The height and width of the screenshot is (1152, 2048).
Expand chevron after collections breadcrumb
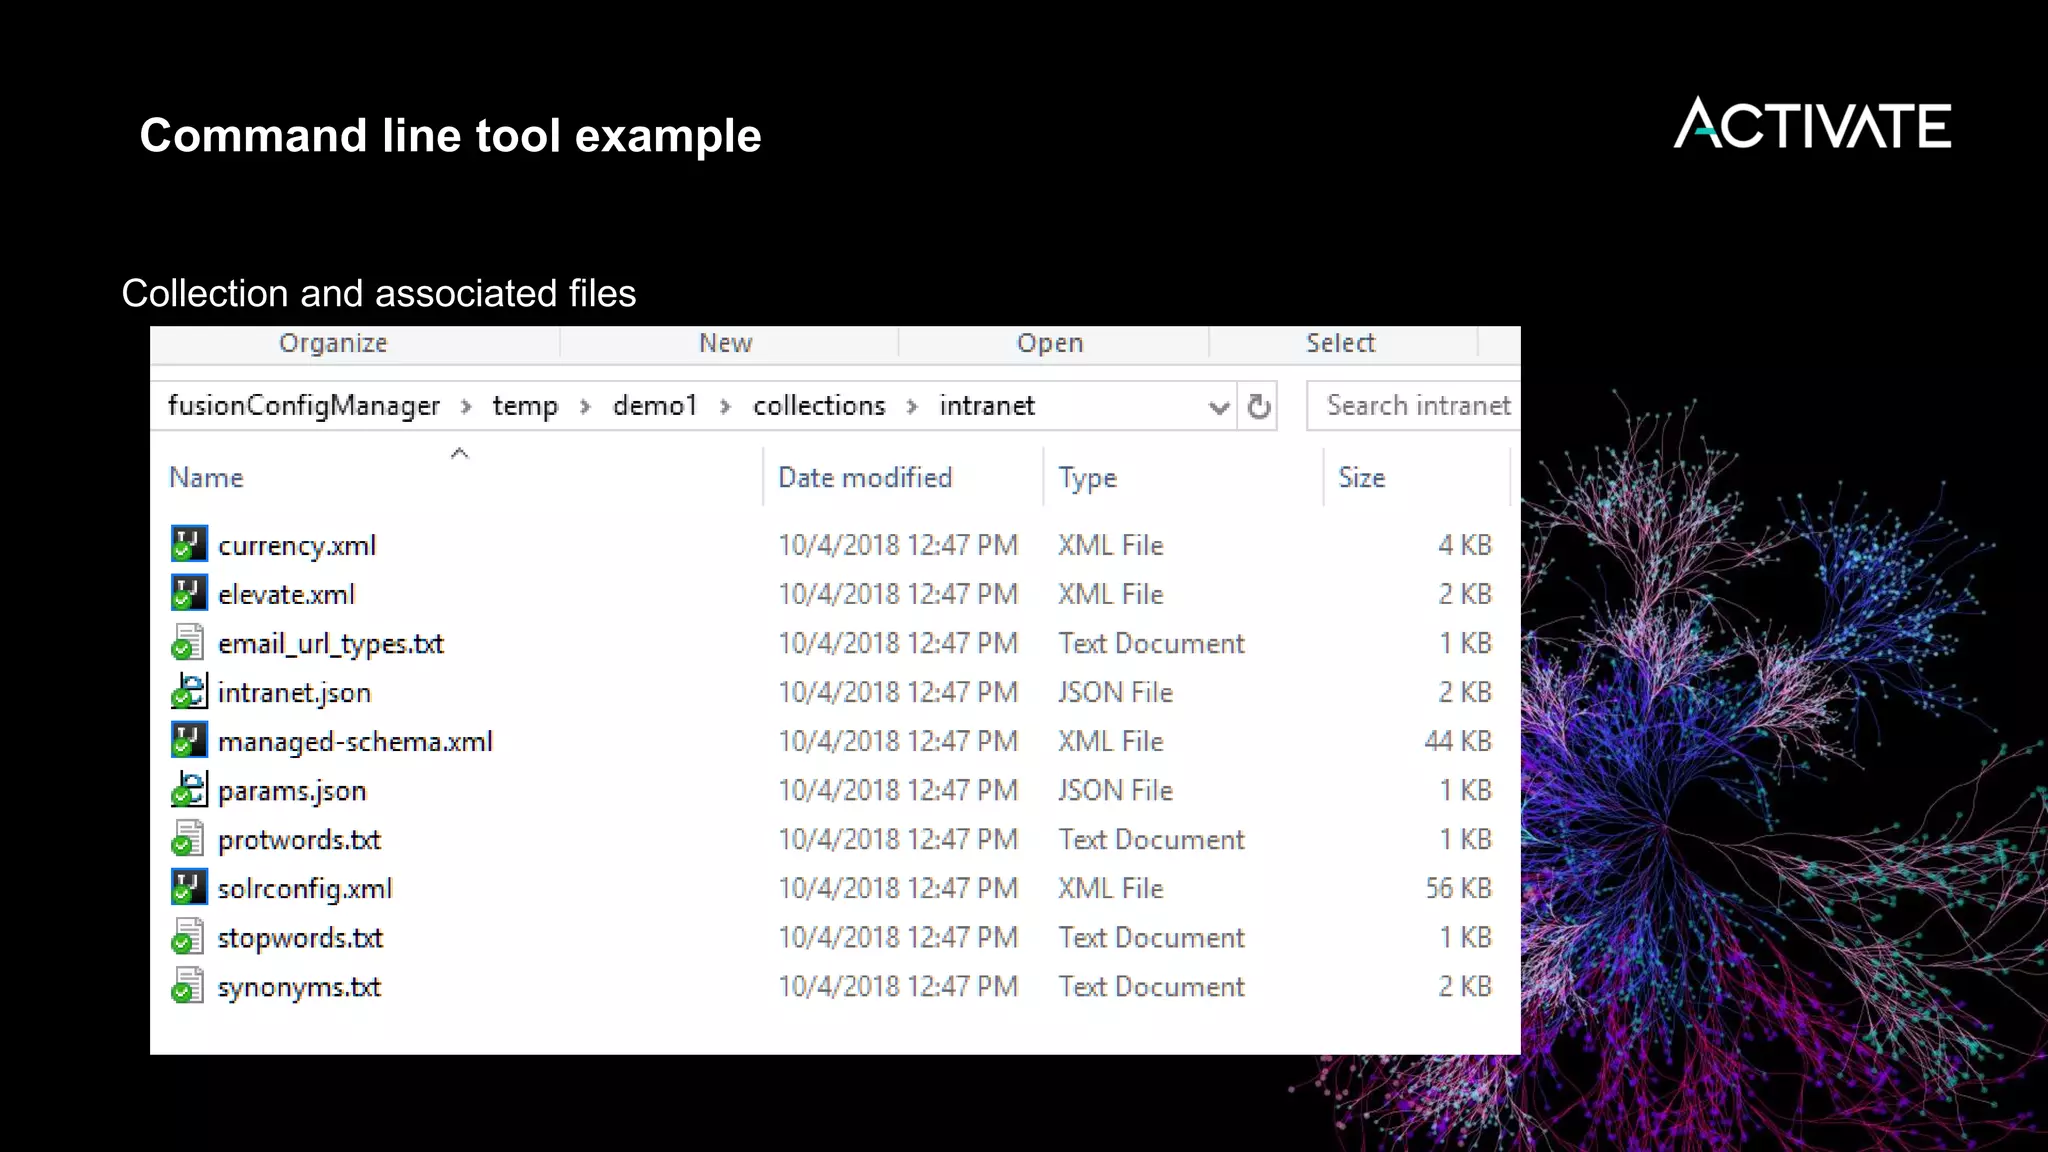click(x=912, y=406)
